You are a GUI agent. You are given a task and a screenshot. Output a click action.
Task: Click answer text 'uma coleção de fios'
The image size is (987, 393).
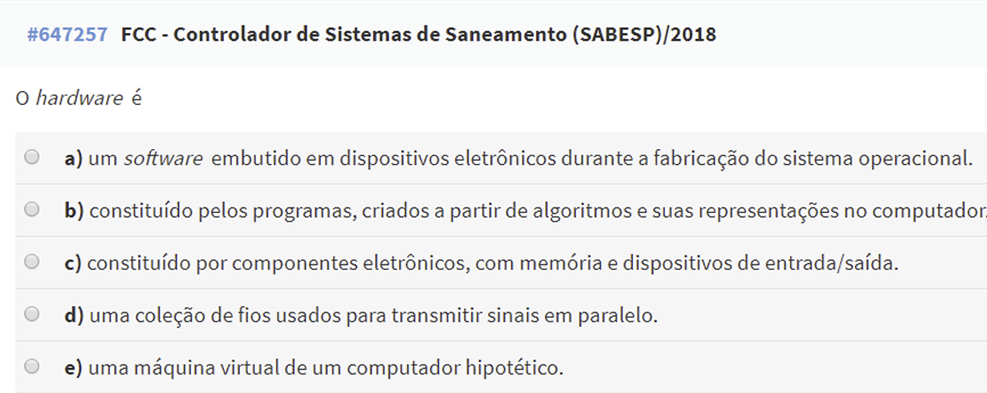click(x=373, y=316)
